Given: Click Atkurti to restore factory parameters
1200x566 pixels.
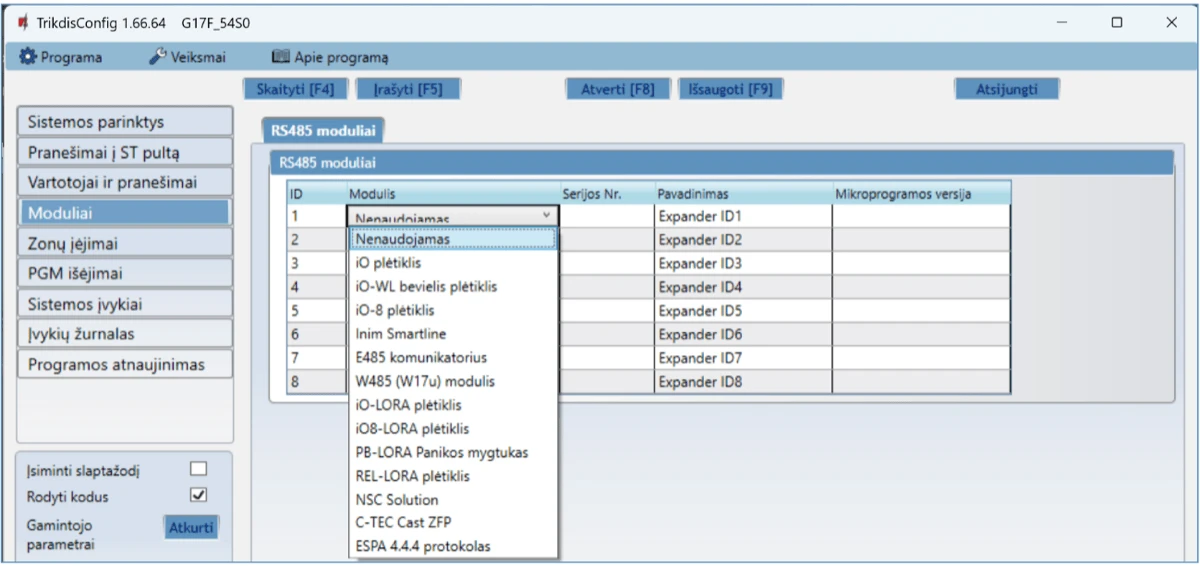Looking at the screenshot, I should tap(190, 528).
